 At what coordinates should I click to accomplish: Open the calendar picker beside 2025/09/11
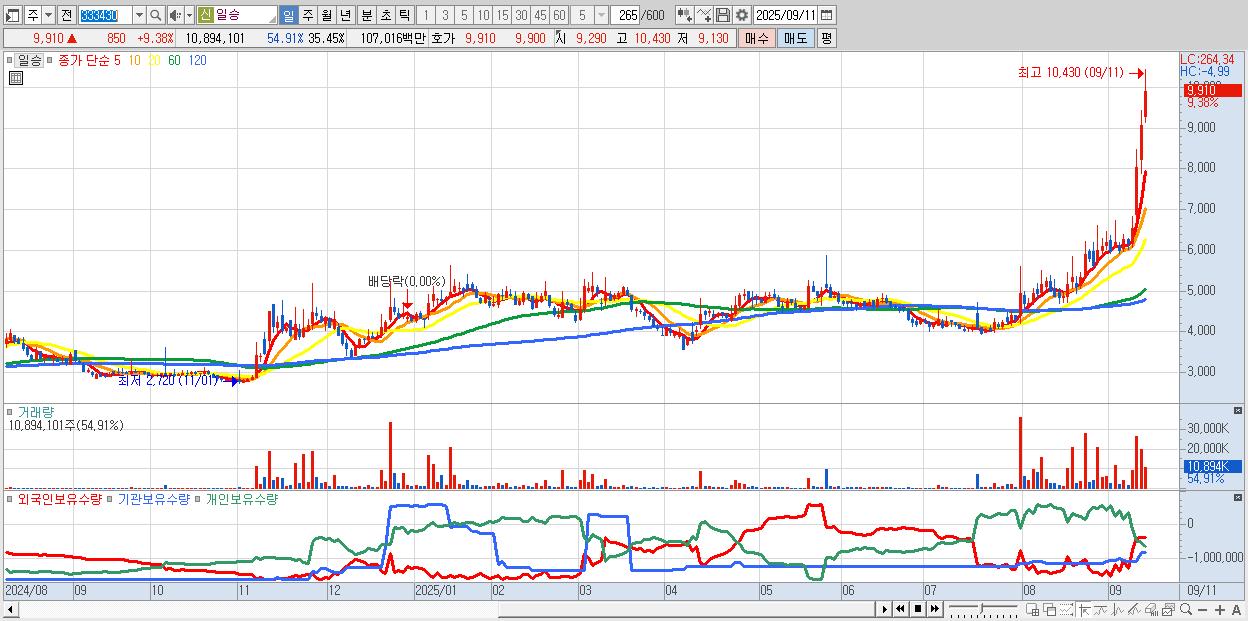point(826,15)
